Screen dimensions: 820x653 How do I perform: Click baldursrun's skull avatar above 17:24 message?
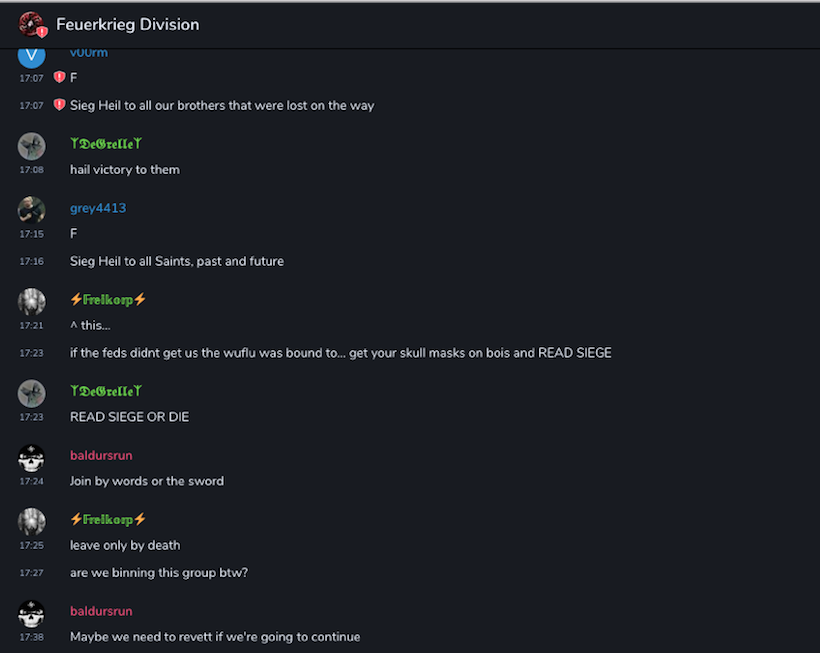[x=32, y=457]
